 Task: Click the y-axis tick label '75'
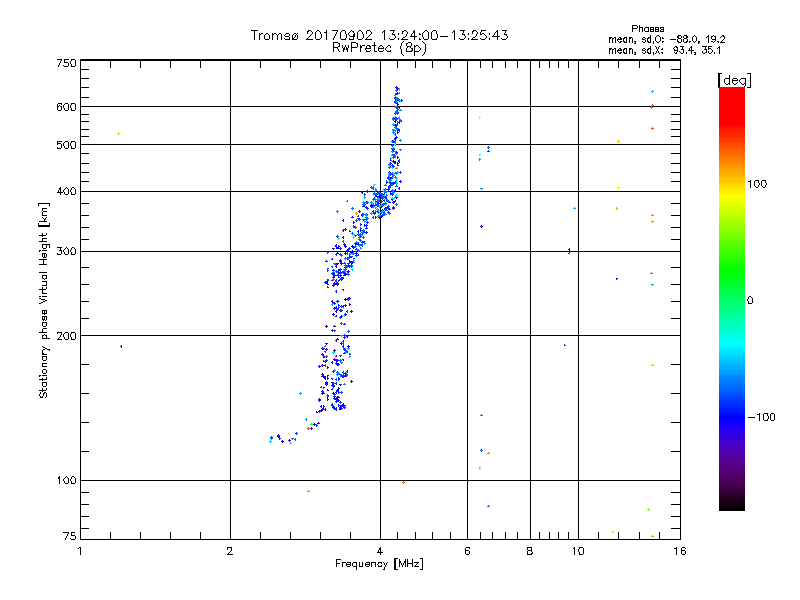click(70, 536)
